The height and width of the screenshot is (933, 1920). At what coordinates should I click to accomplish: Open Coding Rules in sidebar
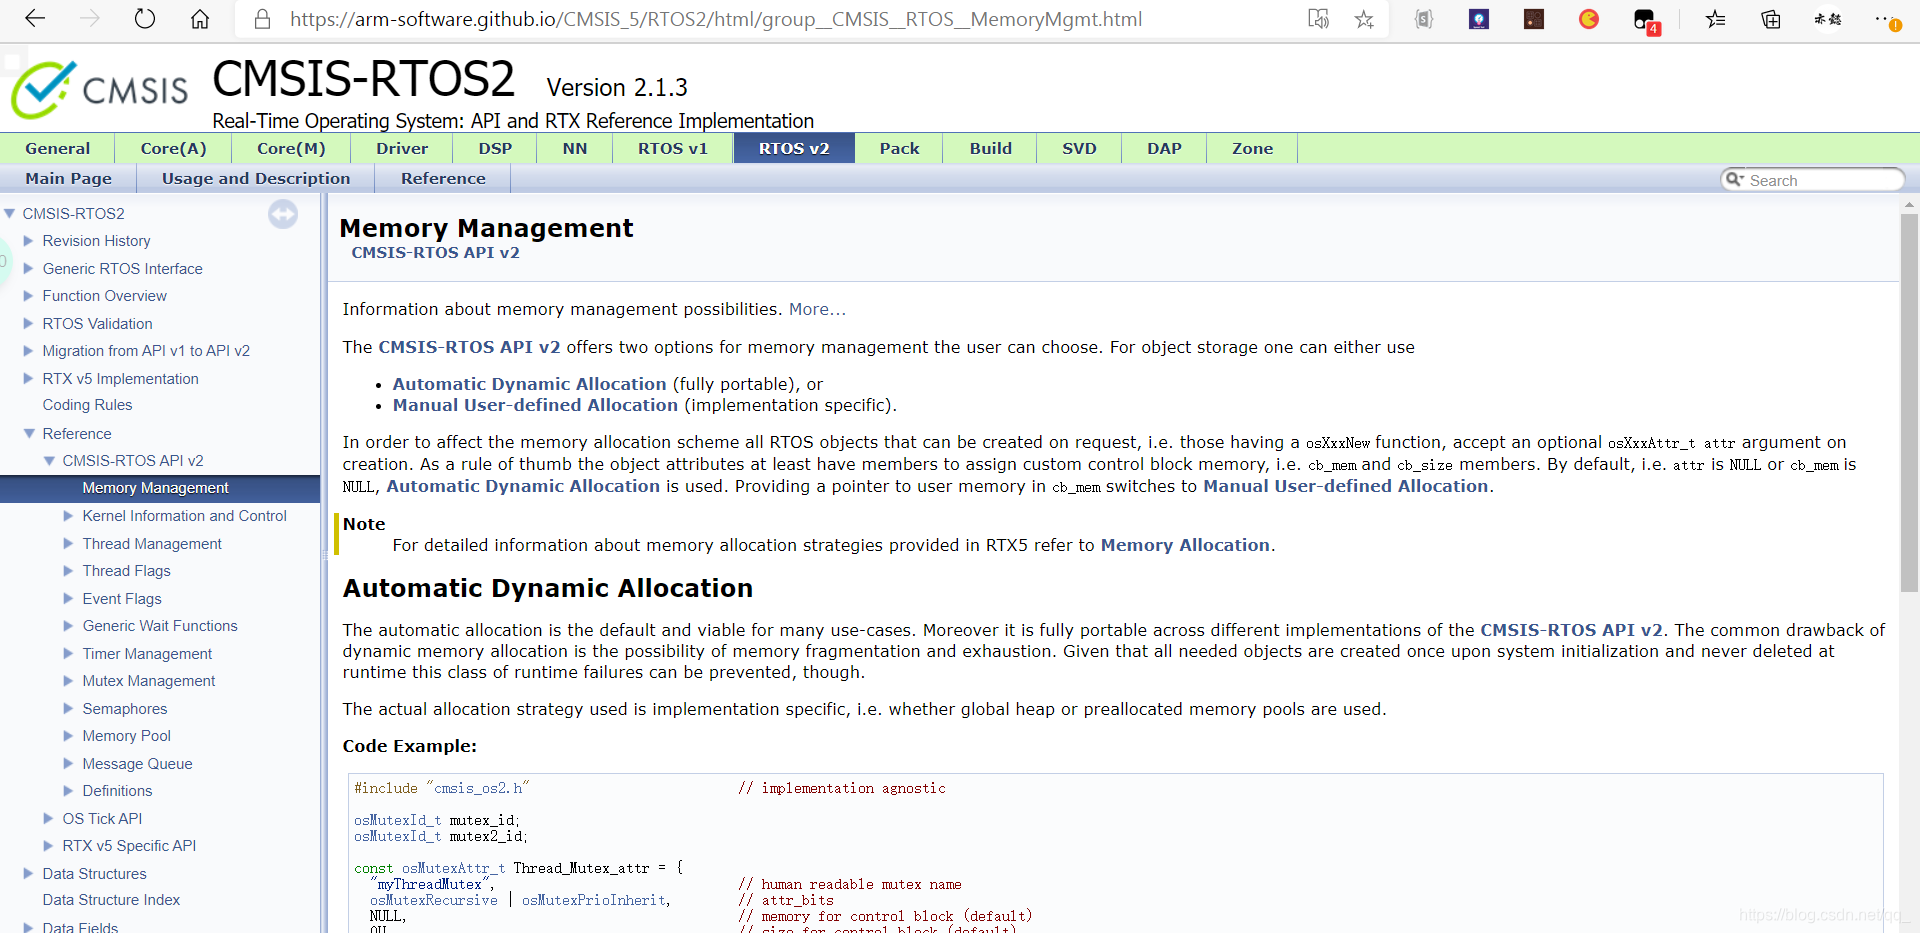coord(87,405)
